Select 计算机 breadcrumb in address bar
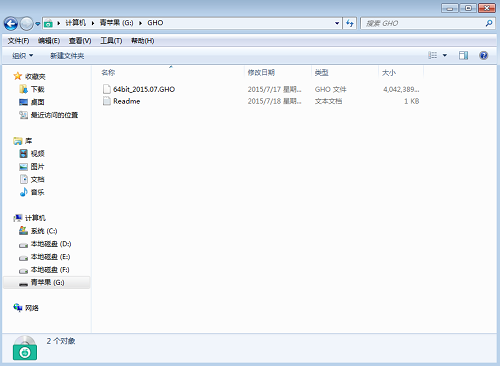 pyautogui.click(x=75, y=23)
